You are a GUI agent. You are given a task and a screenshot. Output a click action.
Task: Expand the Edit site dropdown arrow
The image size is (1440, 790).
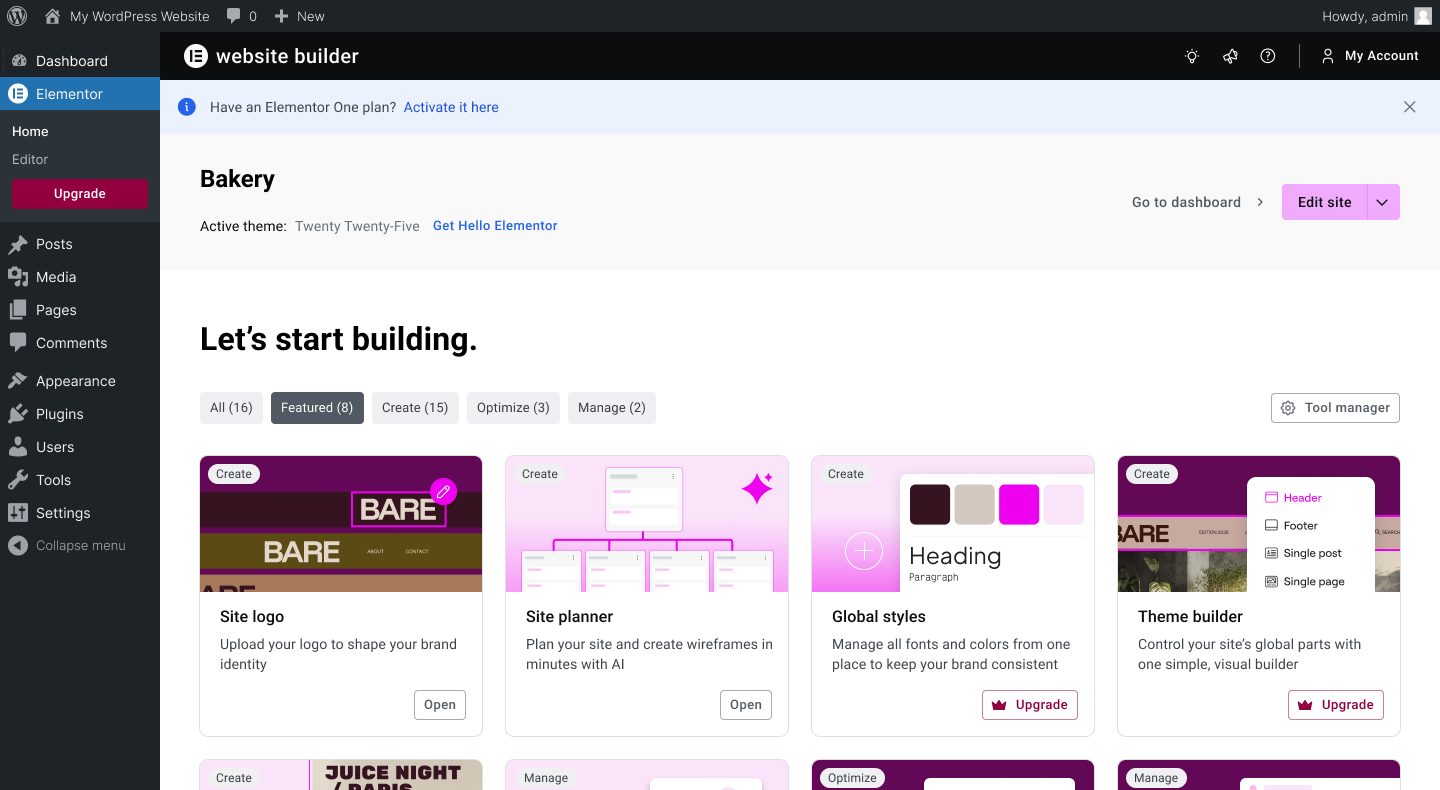(x=1383, y=202)
